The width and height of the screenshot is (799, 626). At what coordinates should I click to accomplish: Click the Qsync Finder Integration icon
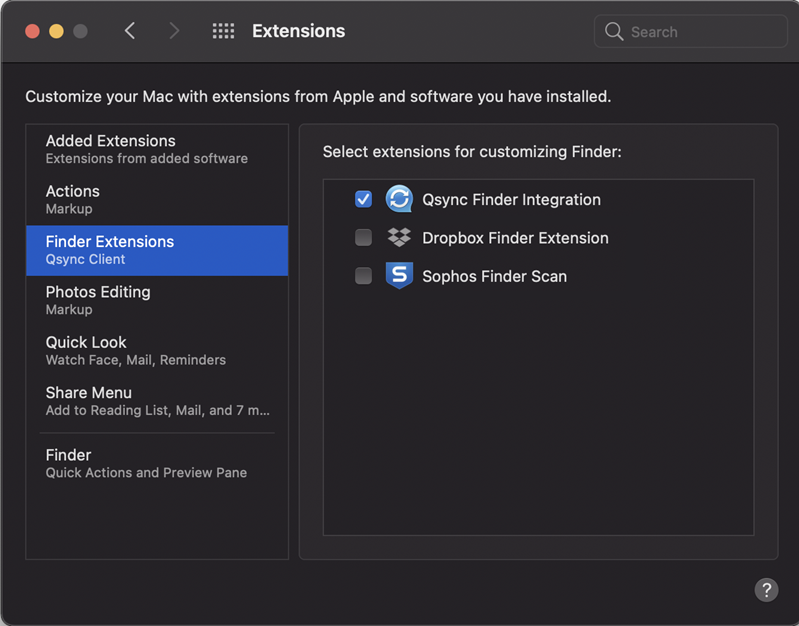pyautogui.click(x=399, y=199)
